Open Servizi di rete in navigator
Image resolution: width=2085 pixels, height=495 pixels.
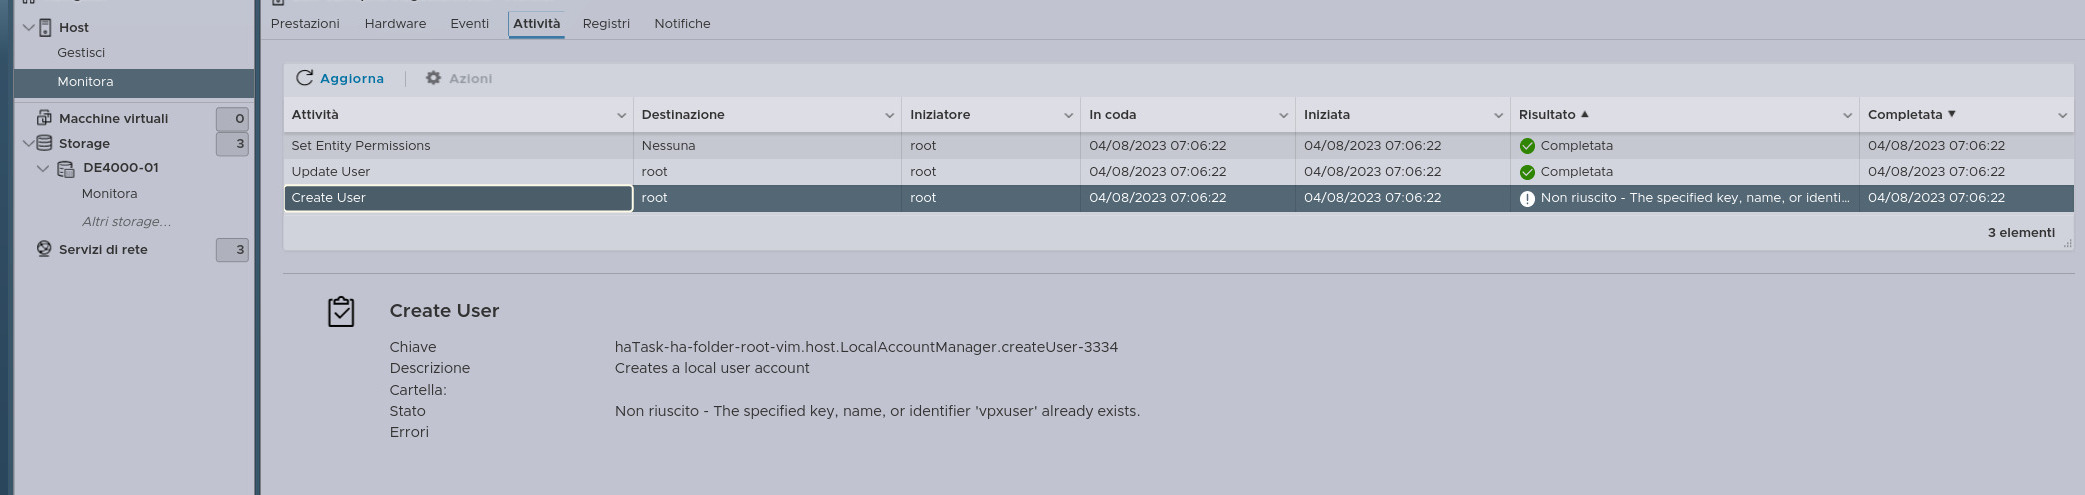tap(103, 249)
